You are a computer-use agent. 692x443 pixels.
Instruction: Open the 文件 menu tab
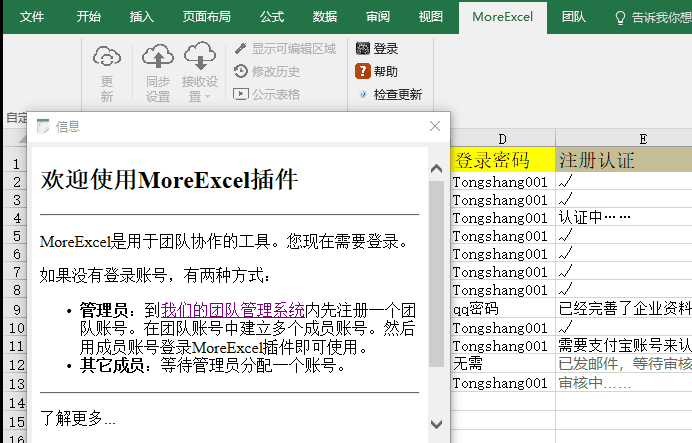32,17
